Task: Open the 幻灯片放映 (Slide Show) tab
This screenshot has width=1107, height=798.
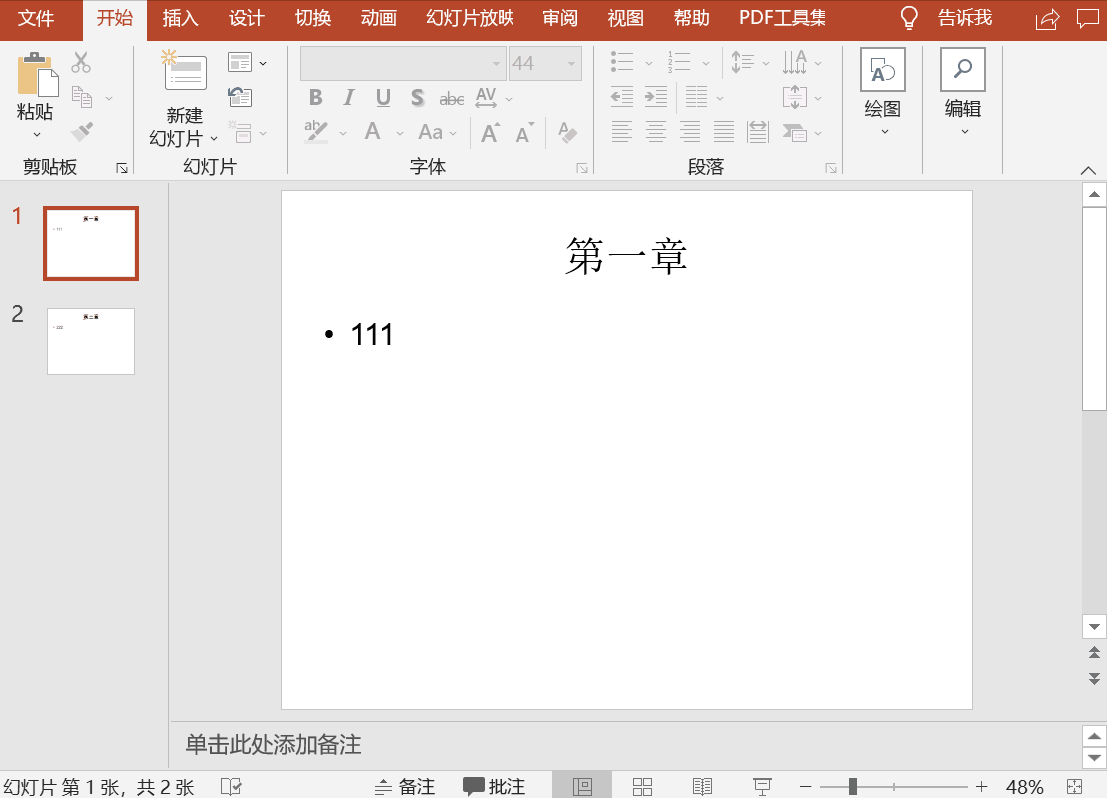Action: coord(467,18)
